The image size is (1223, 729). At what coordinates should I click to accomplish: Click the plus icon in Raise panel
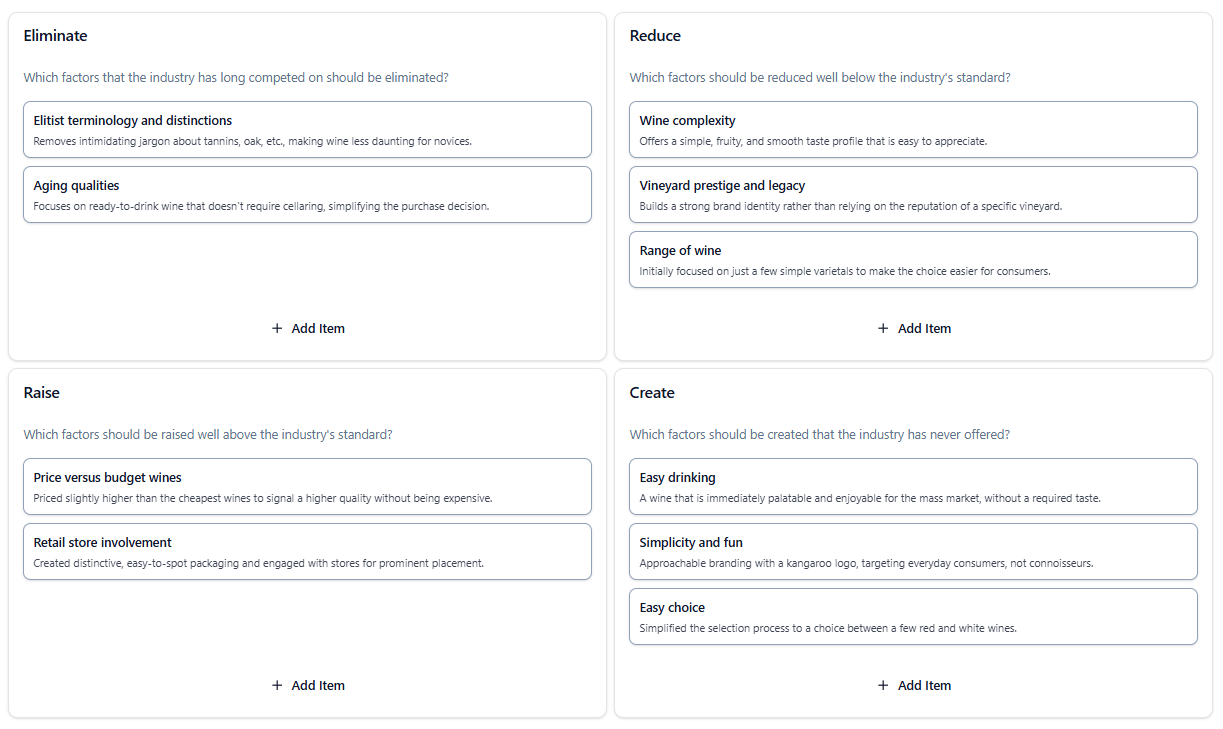pyautogui.click(x=277, y=685)
